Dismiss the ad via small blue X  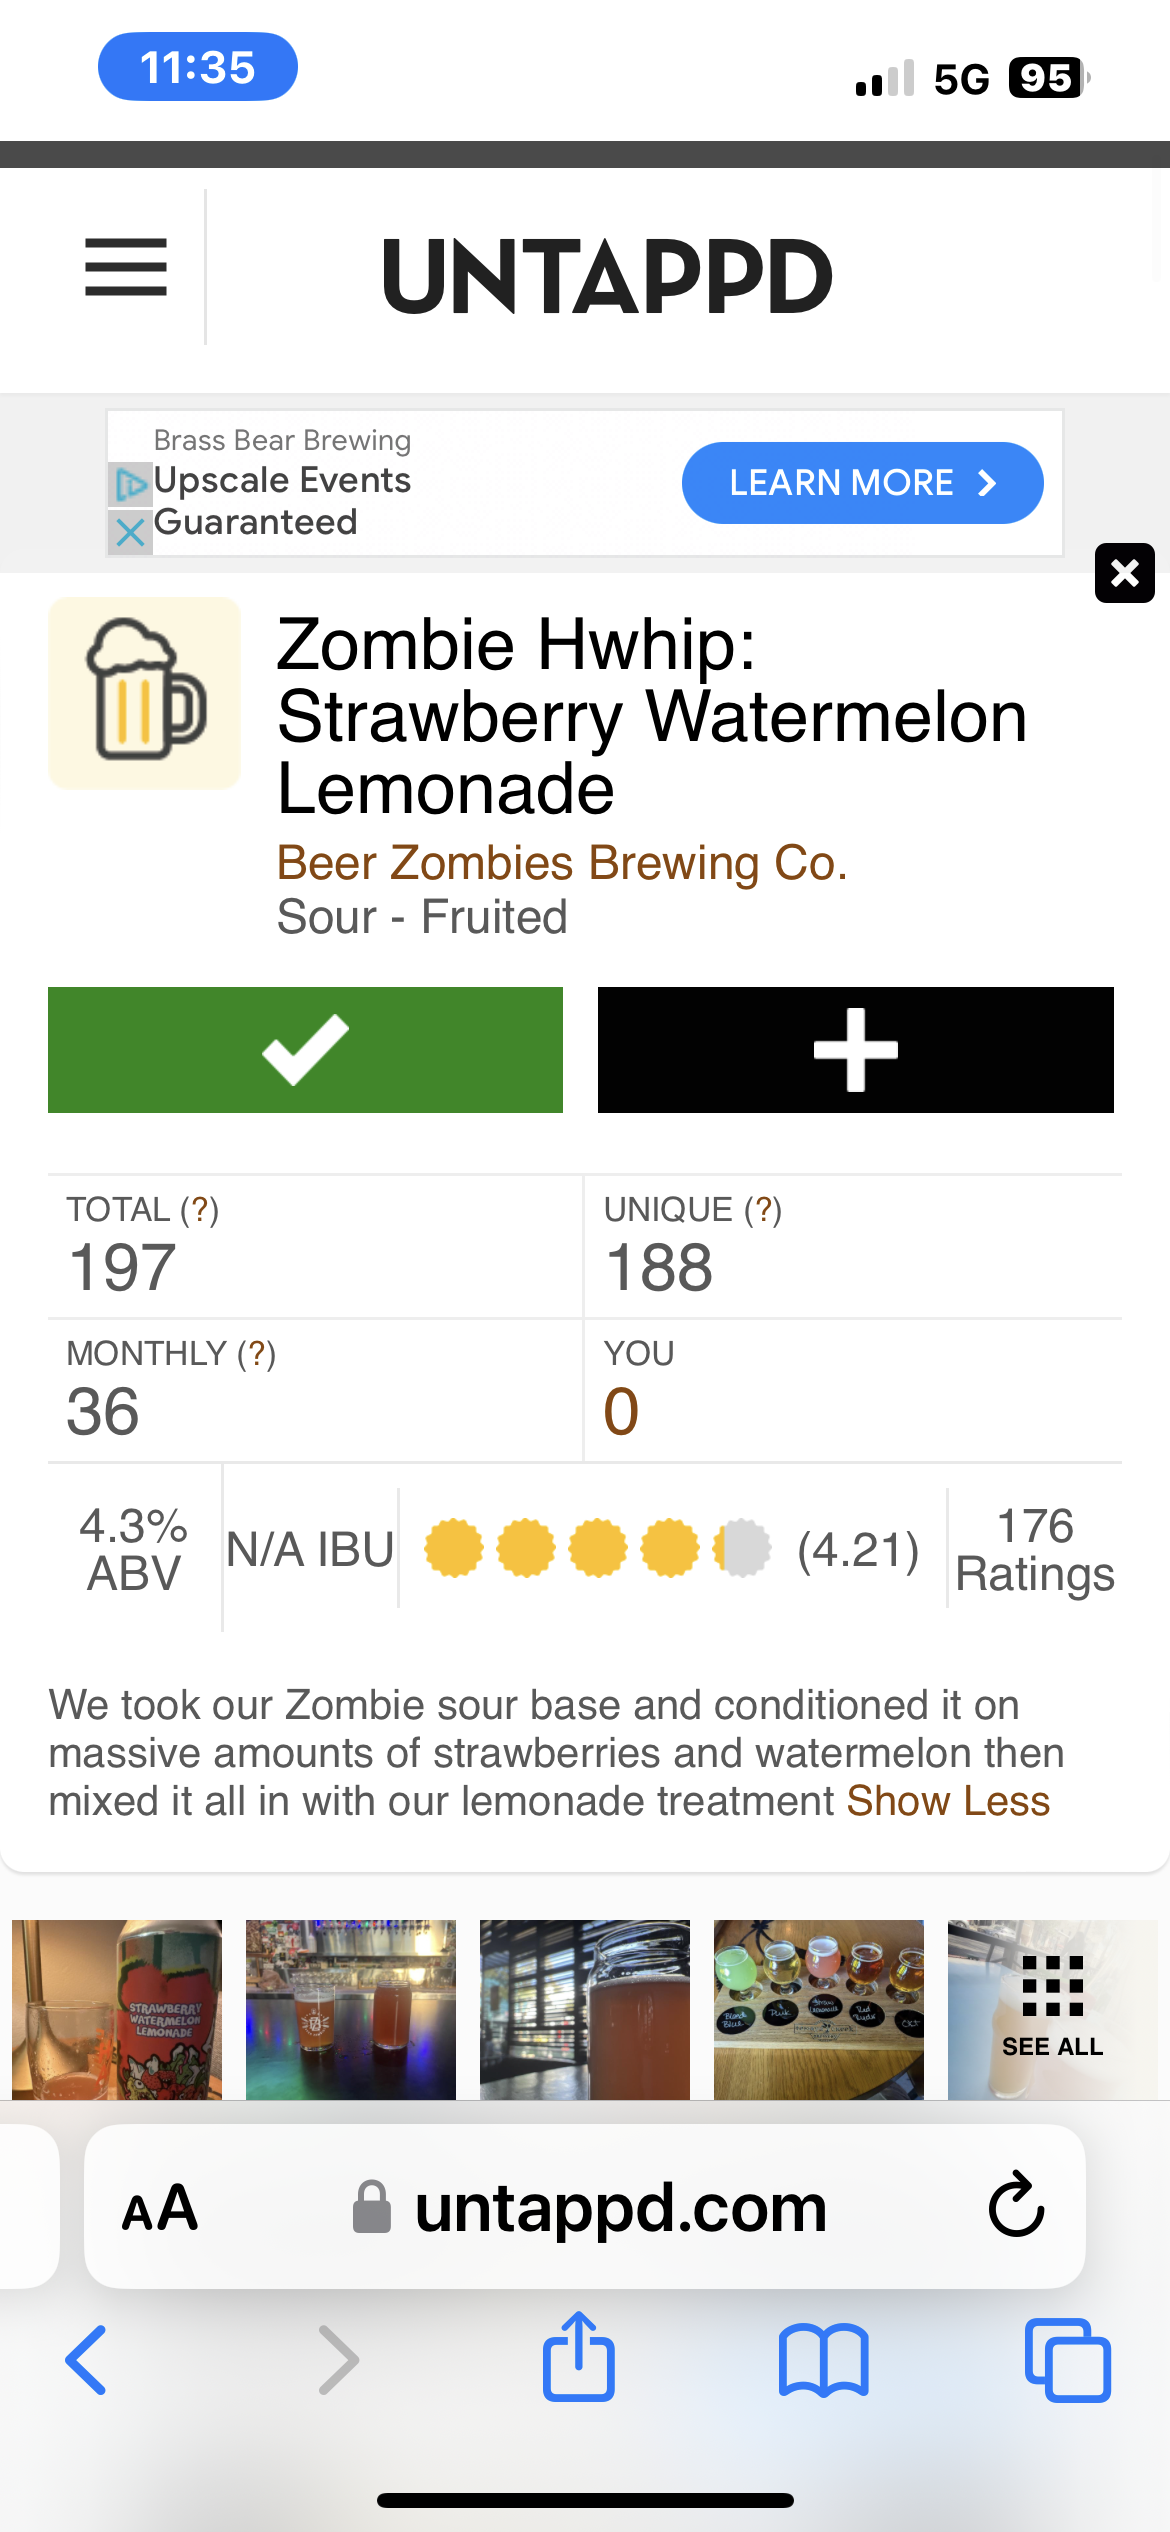point(130,532)
